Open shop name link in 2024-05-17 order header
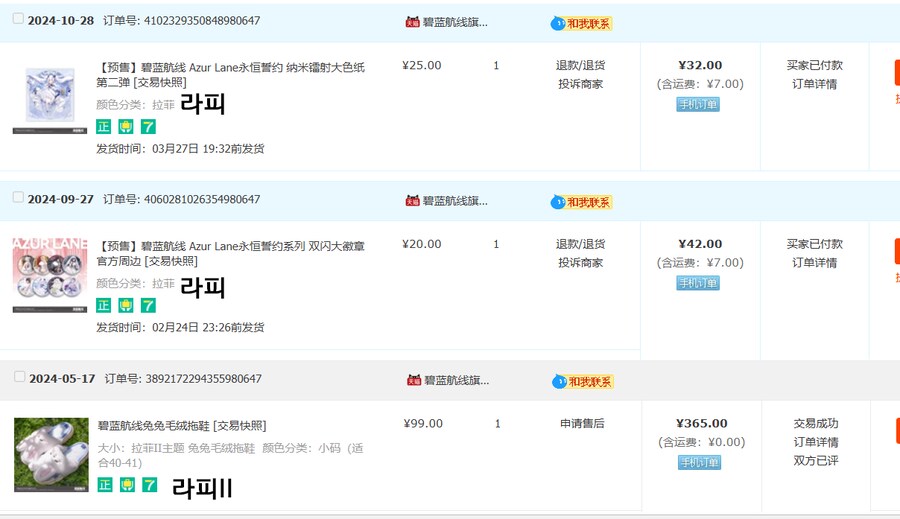The width and height of the screenshot is (900, 519). [x=457, y=380]
